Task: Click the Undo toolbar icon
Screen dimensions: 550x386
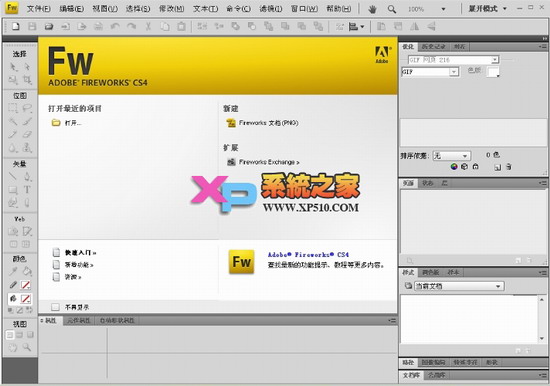Action: [115, 26]
